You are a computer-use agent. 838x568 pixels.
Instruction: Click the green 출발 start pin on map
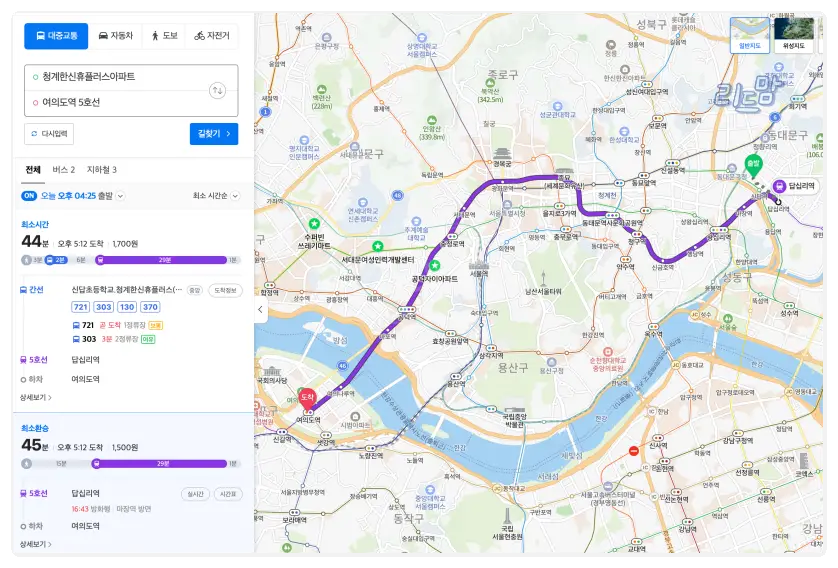click(x=753, y=165)
